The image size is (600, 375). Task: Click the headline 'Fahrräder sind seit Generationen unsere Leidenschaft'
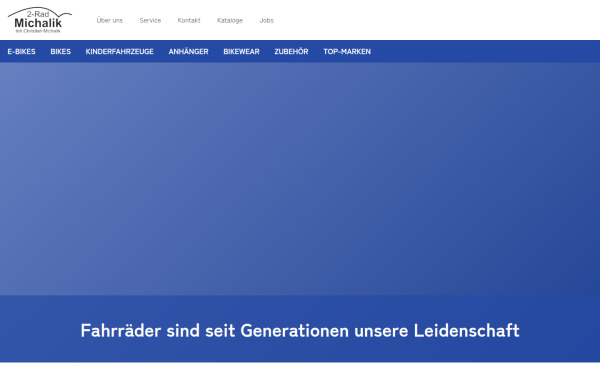tap(300, 331)
